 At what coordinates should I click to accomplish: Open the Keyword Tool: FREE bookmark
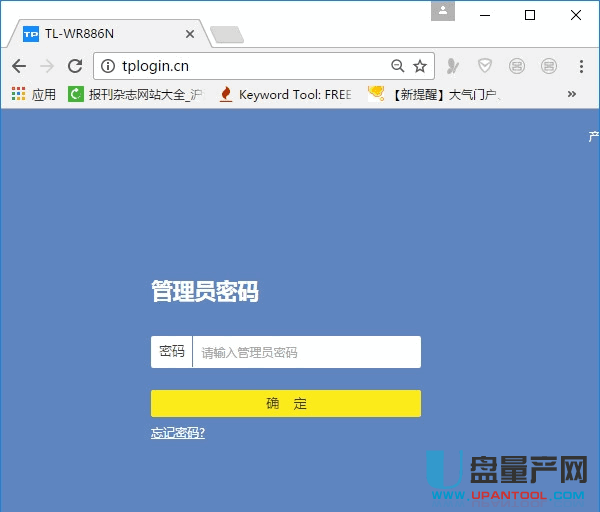pyautogui.click(x=286, y=95)
